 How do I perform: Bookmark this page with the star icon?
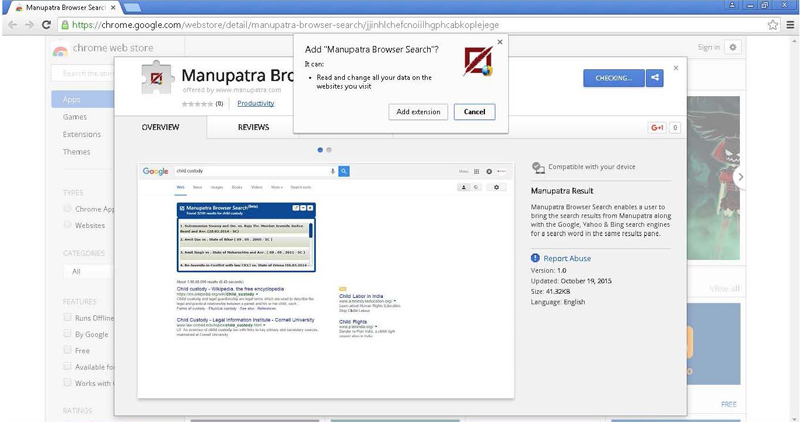(x=773, y=24)
